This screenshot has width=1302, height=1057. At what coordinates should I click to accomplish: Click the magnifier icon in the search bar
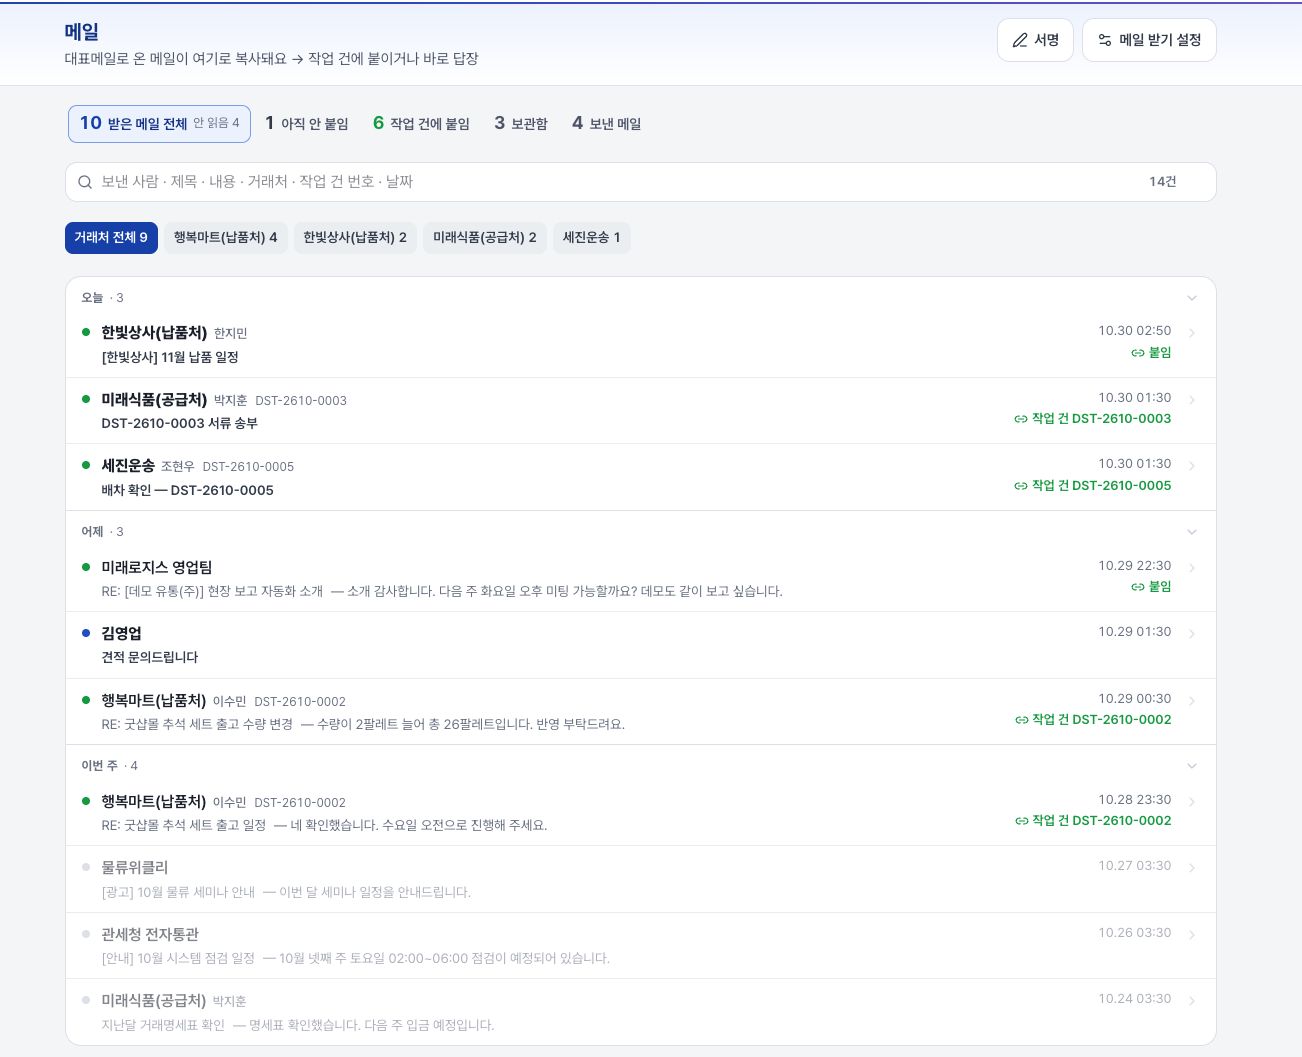pos(85,182)
